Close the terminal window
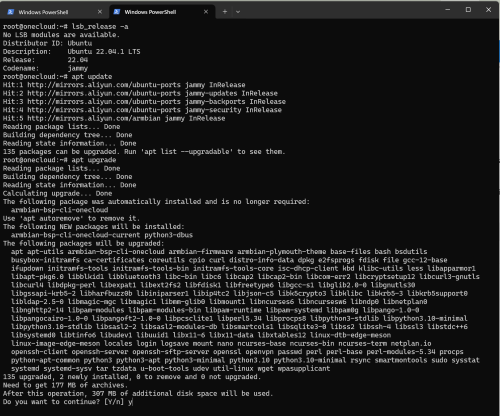500x416 pixels. 488,10
